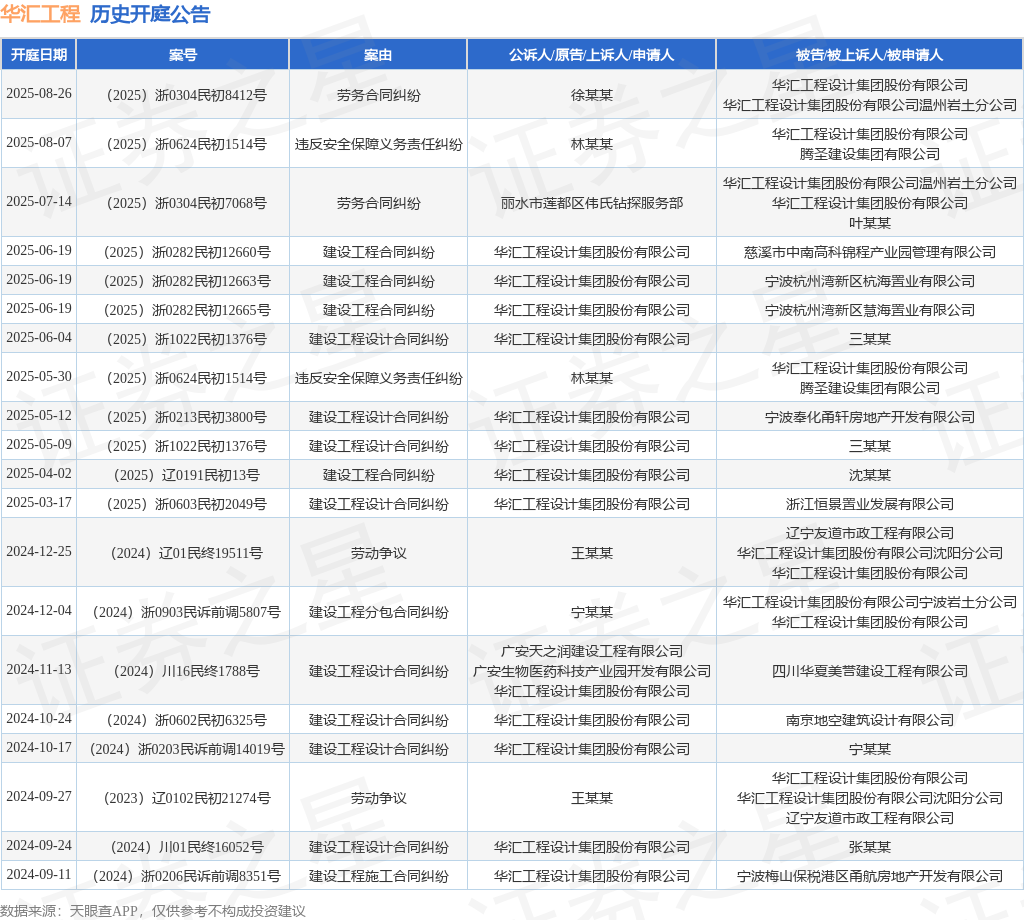Click defendant 宁波梅山保税港区甬航房地产开发有限公司

point(870,876)
